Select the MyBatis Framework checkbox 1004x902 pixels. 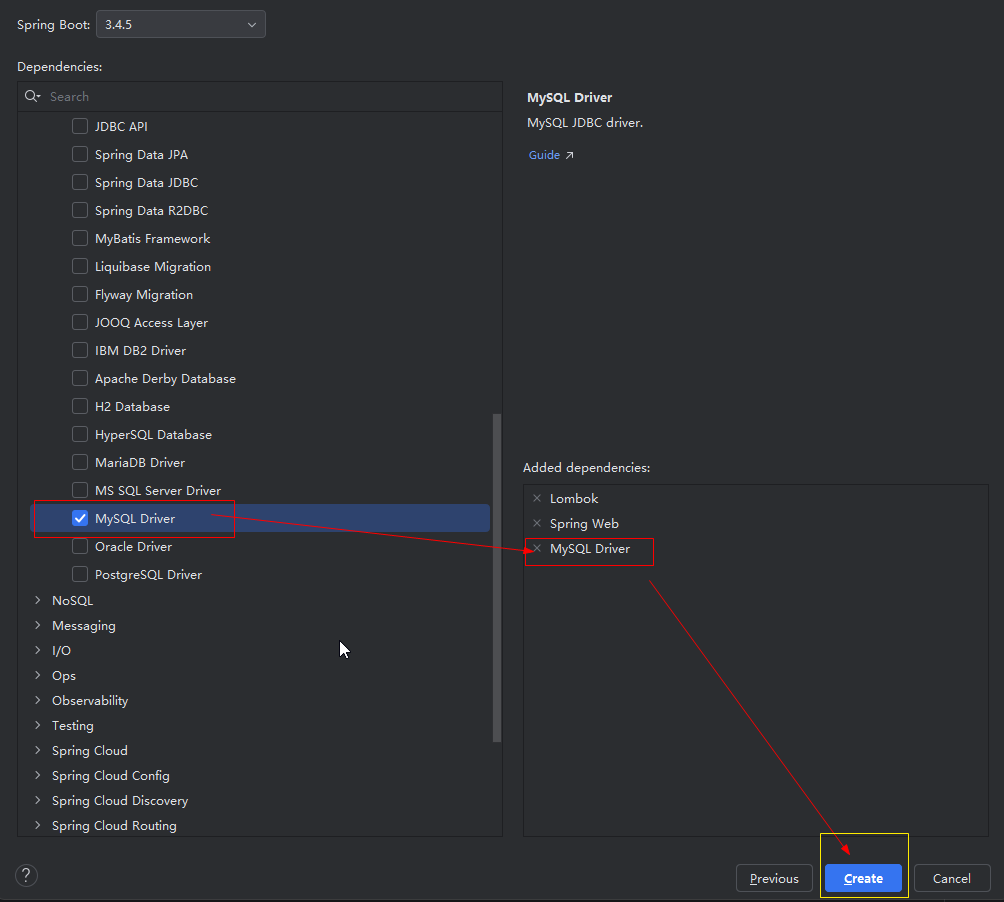pyautogui.click(x=80, y=238)
